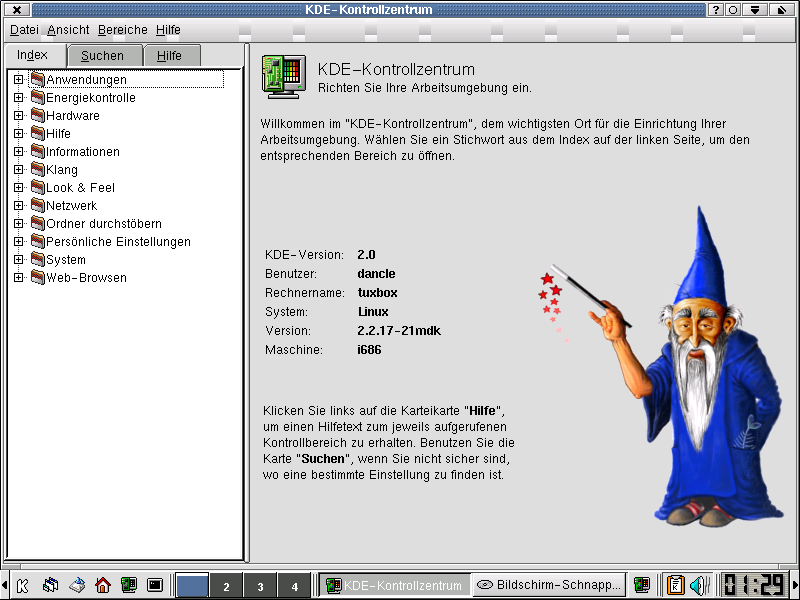Select the Klang folder icon
This screenshot has width=800, height=600.
(x=38, y=169)
